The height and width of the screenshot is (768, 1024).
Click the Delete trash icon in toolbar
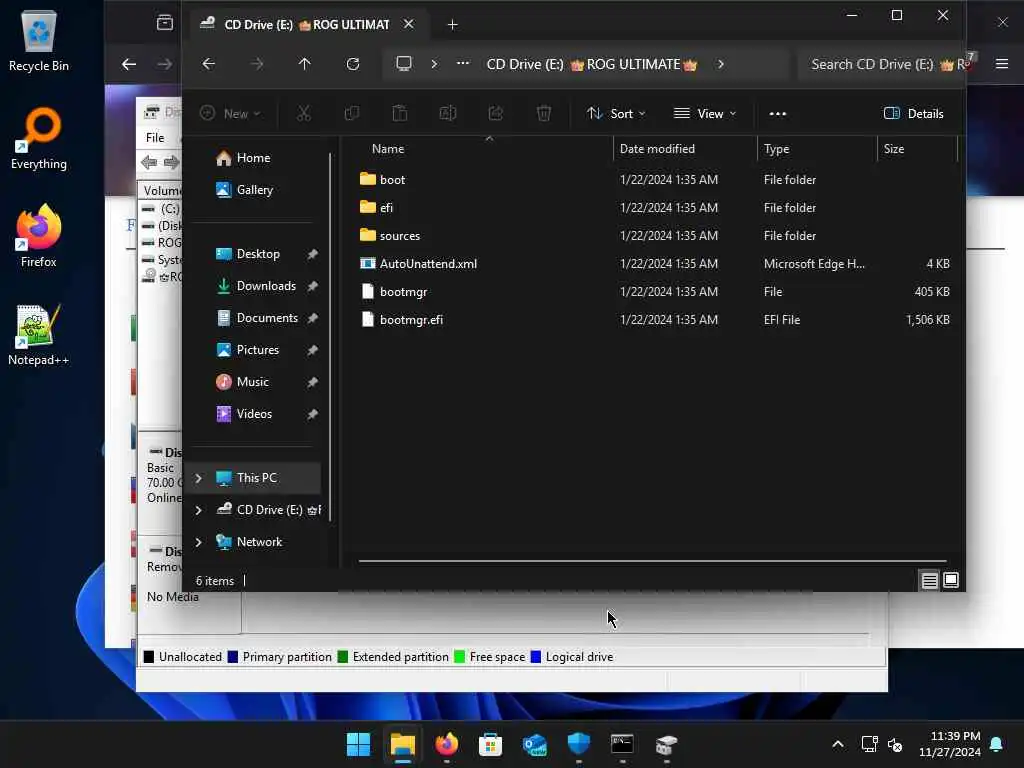pyautogui.click(x=543, y=114)
